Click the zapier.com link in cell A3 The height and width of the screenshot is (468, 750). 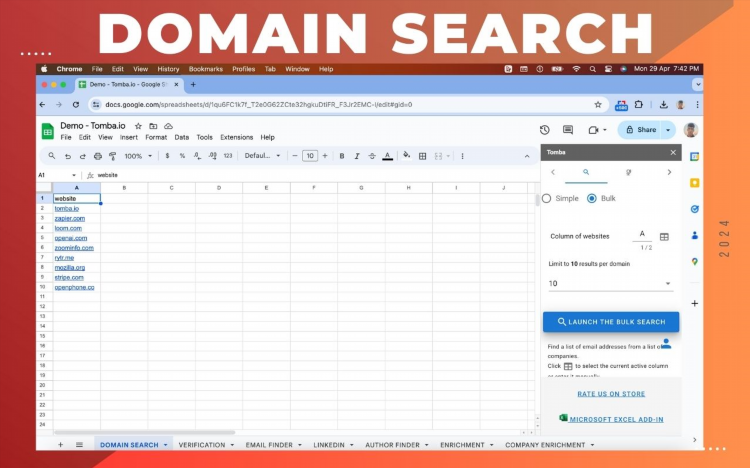69,218
